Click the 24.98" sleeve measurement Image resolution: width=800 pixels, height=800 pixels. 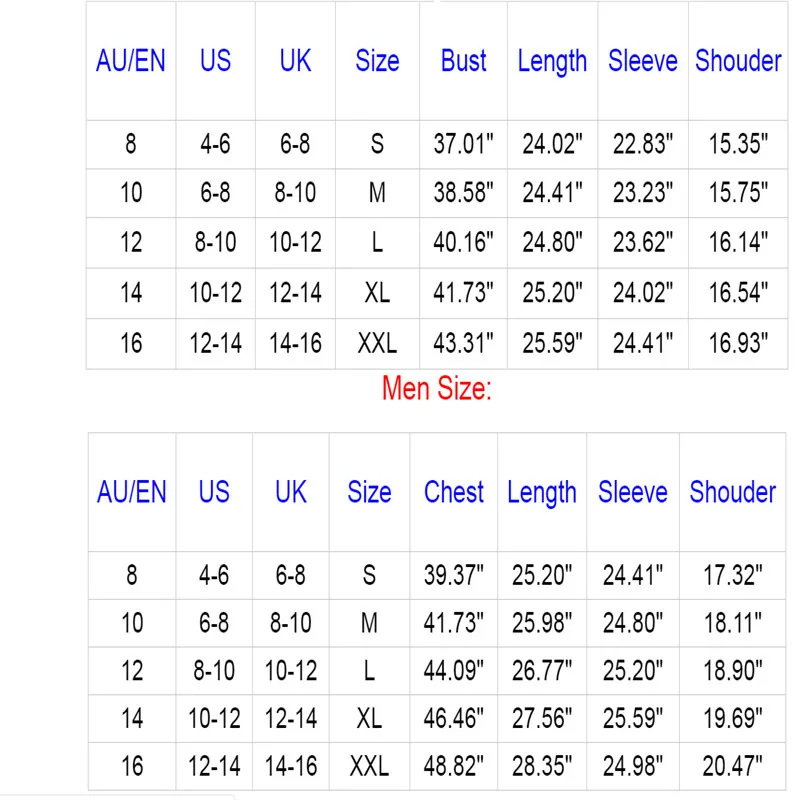click(633, 767)
